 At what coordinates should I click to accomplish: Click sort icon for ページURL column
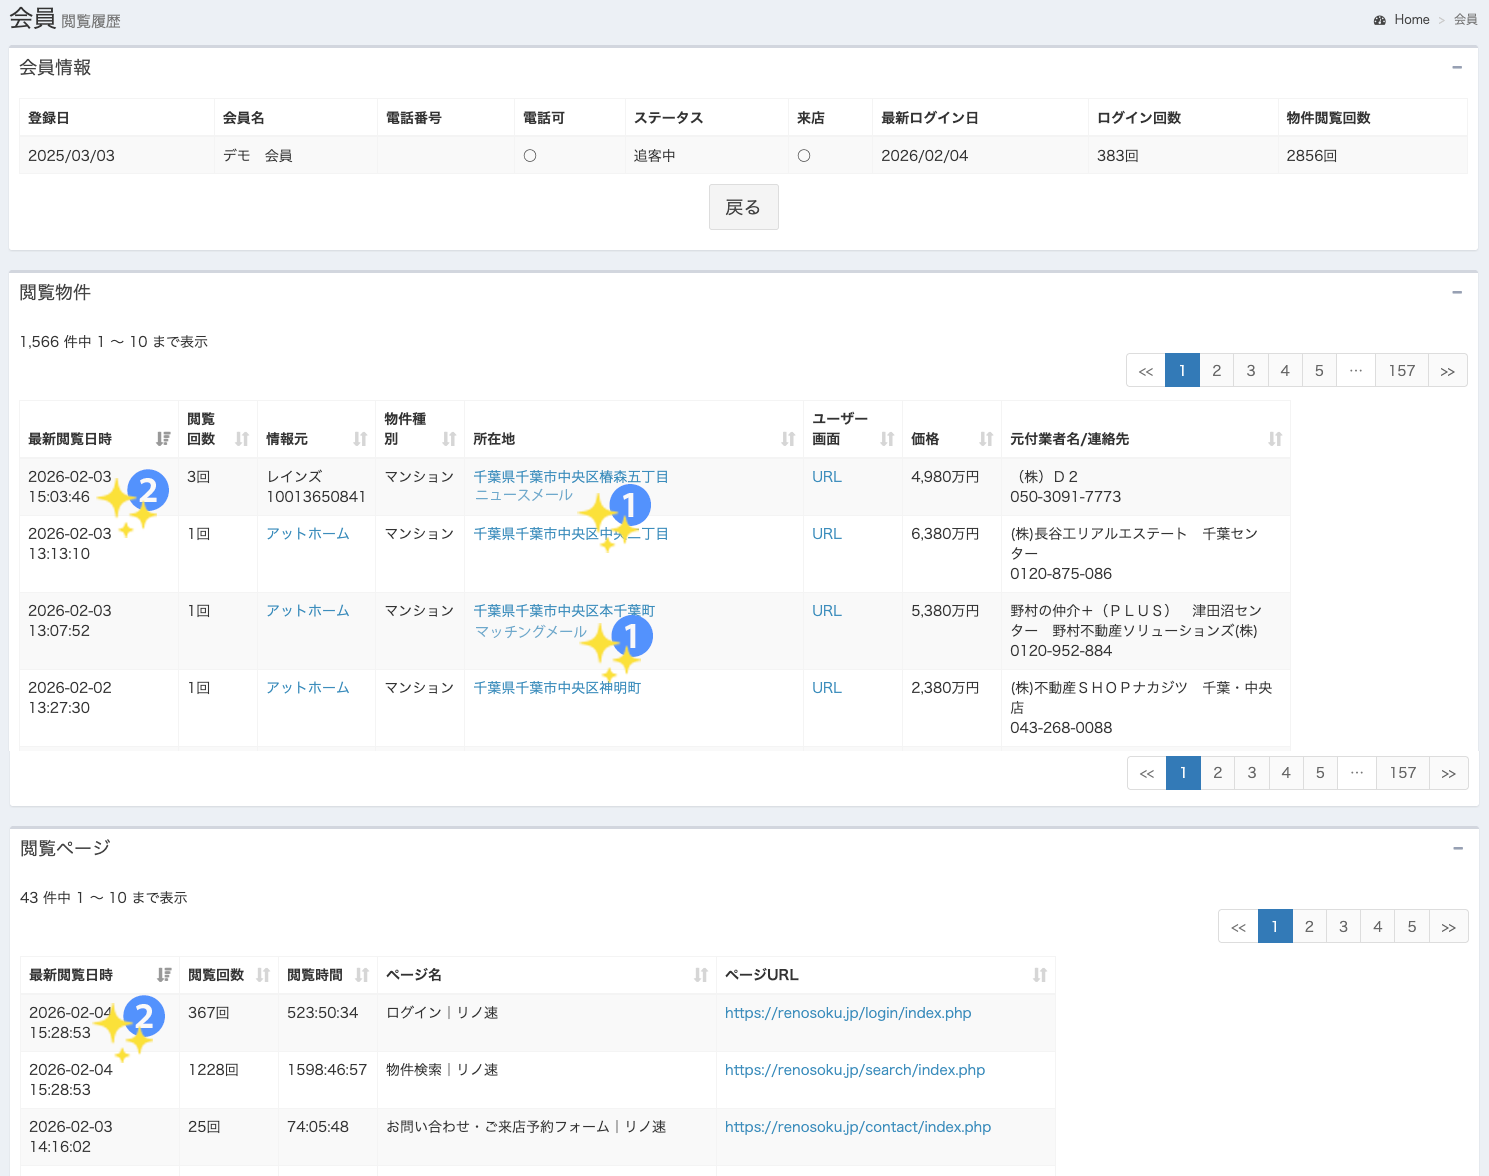(x=1040, y=975)
